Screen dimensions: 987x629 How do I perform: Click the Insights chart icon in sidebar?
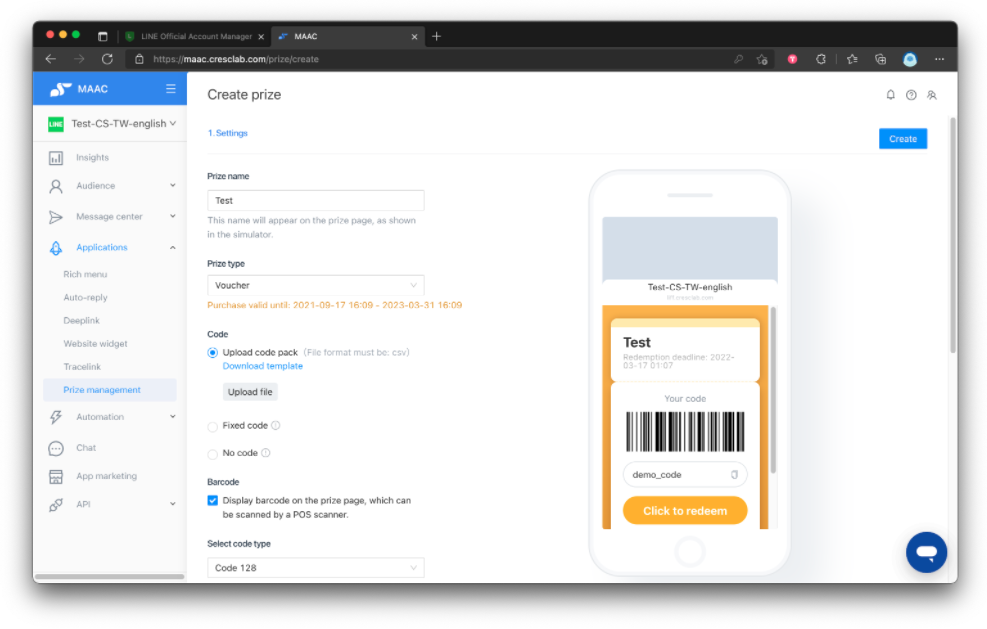(56, 157)
